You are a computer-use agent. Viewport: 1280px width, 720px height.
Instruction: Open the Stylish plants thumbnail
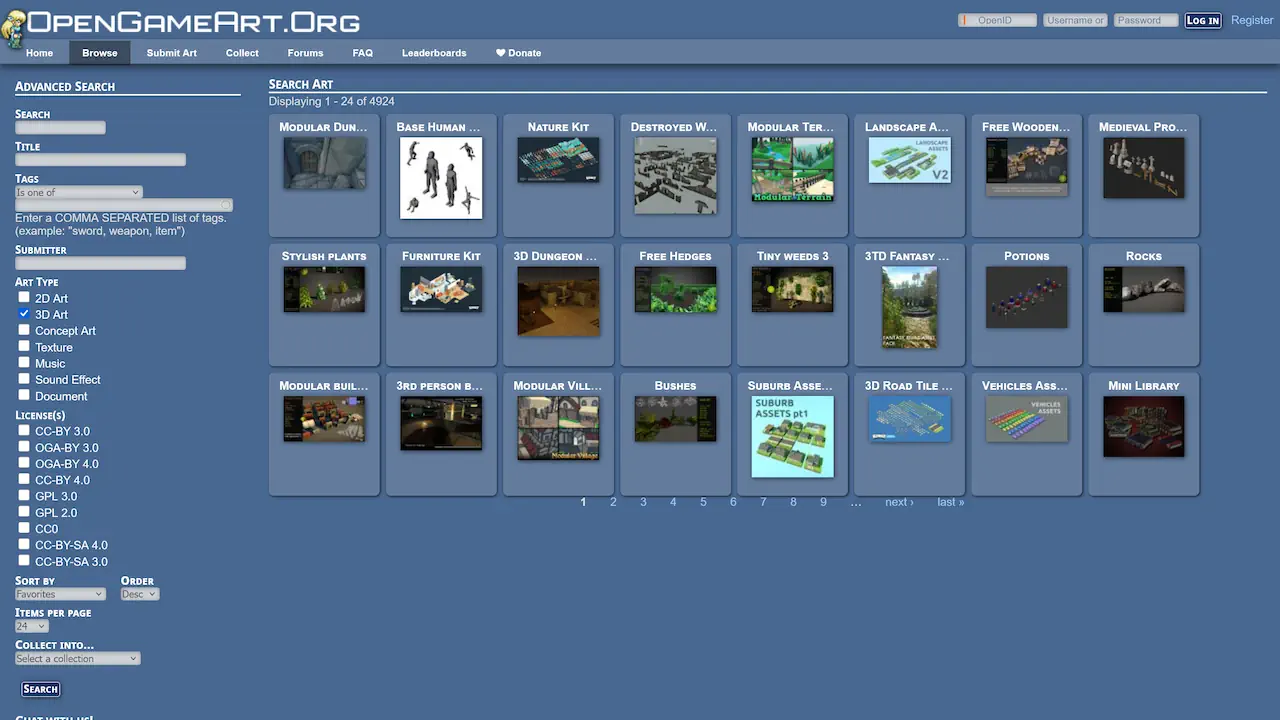(324, 289)
